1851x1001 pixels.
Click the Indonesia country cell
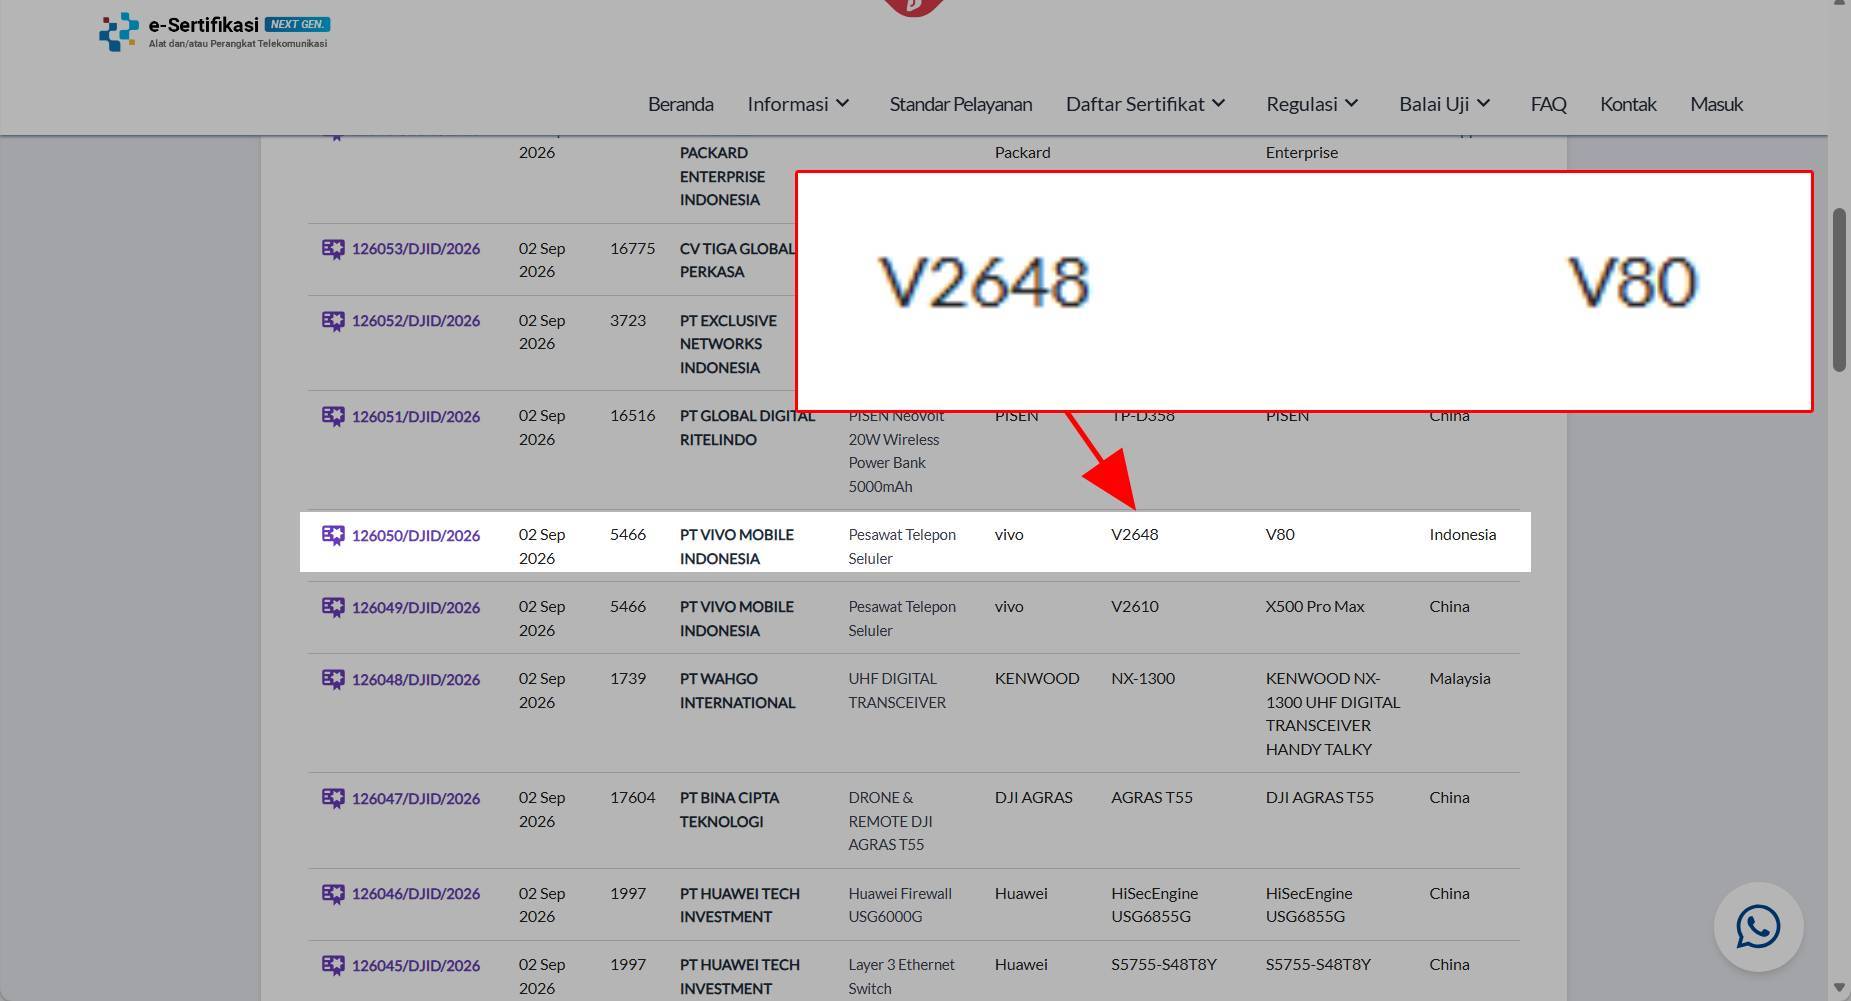point(1463,535)
